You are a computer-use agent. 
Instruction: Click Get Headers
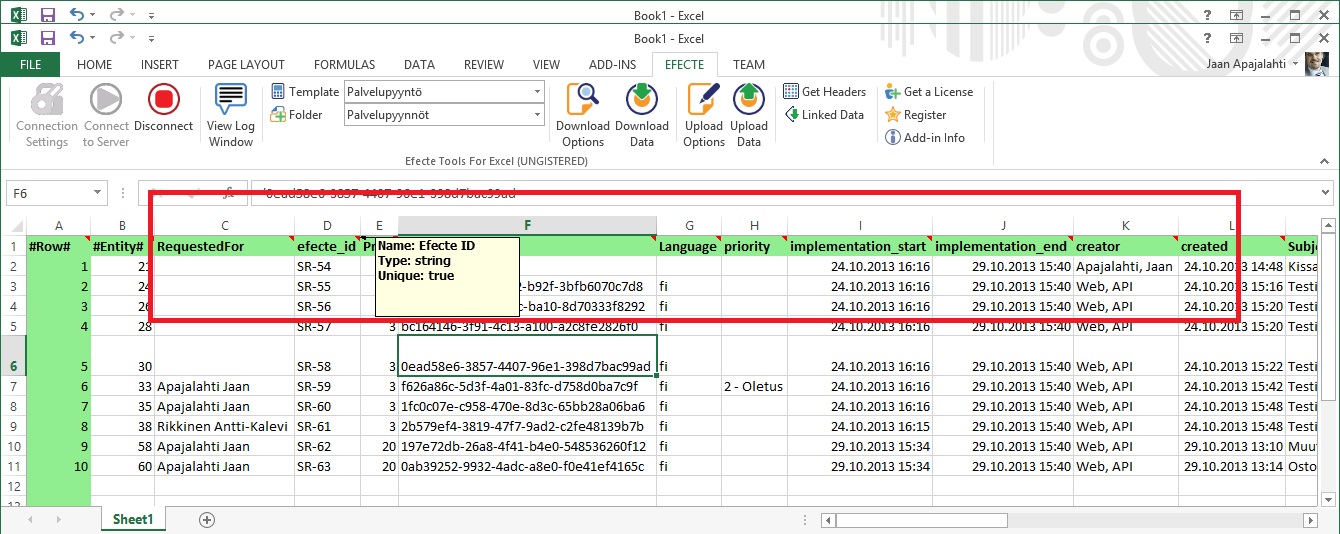pos(824,92)
